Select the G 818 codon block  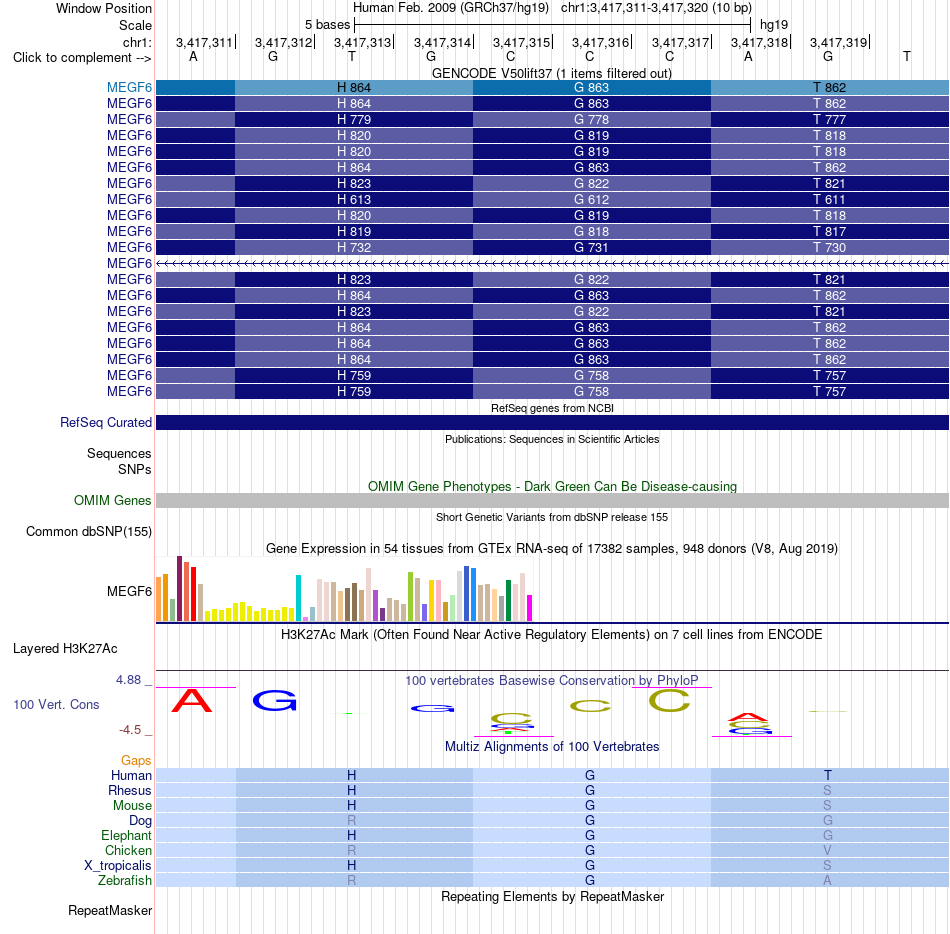(591, 231)
